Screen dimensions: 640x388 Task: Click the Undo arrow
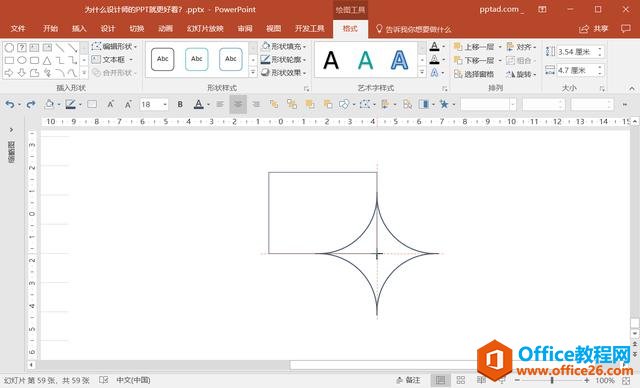coord(10,104)
